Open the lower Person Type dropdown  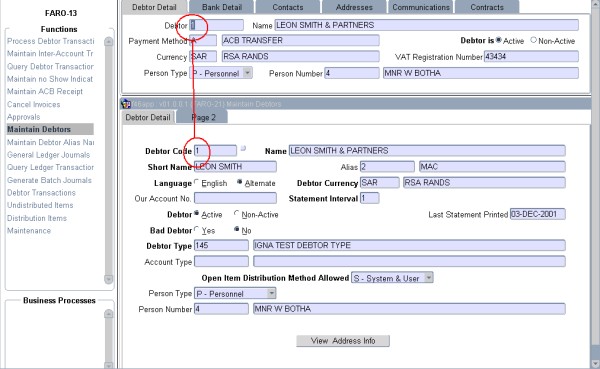pos(271,293)
